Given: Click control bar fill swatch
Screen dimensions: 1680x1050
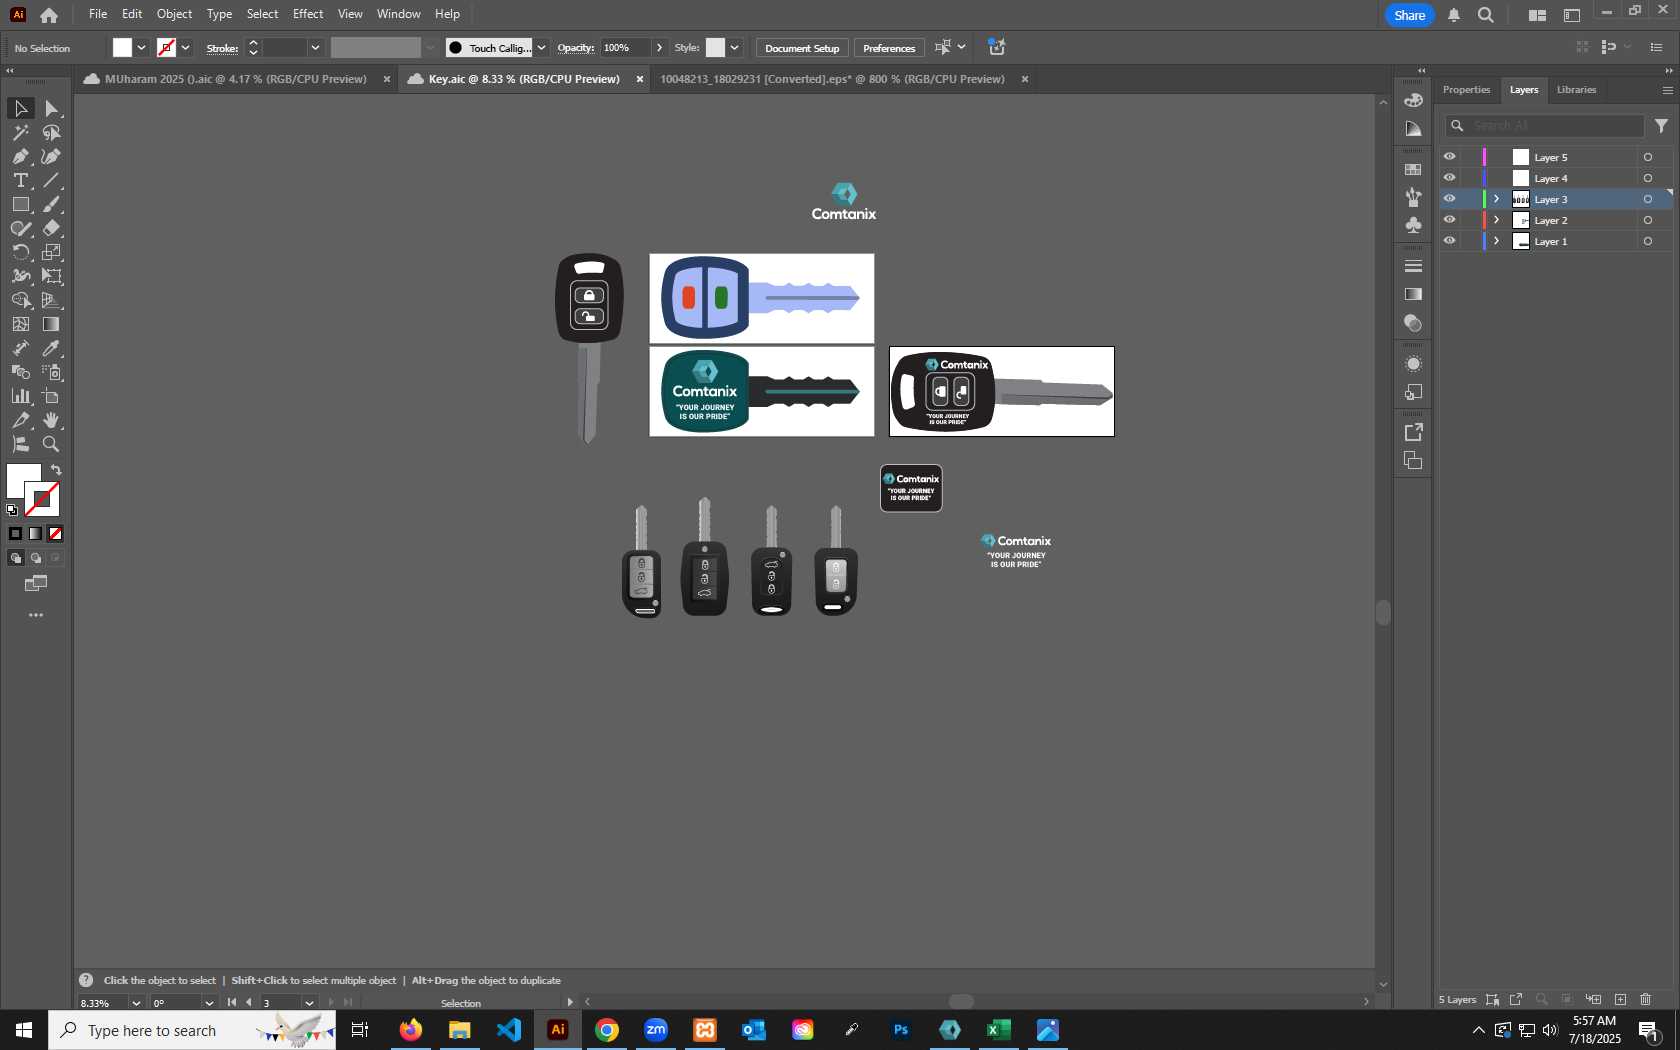Looking at the screenshot, I should 122,47.
